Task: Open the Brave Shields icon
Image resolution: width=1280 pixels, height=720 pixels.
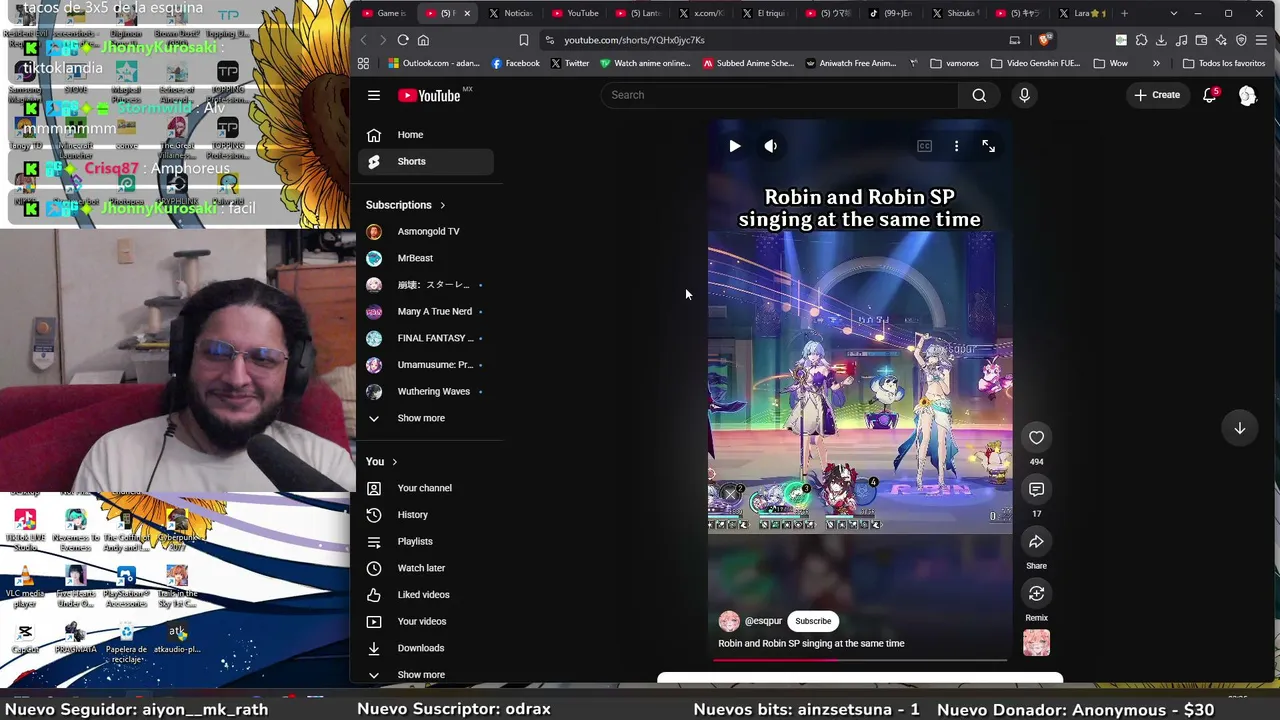Action: tap(1044, 40)
